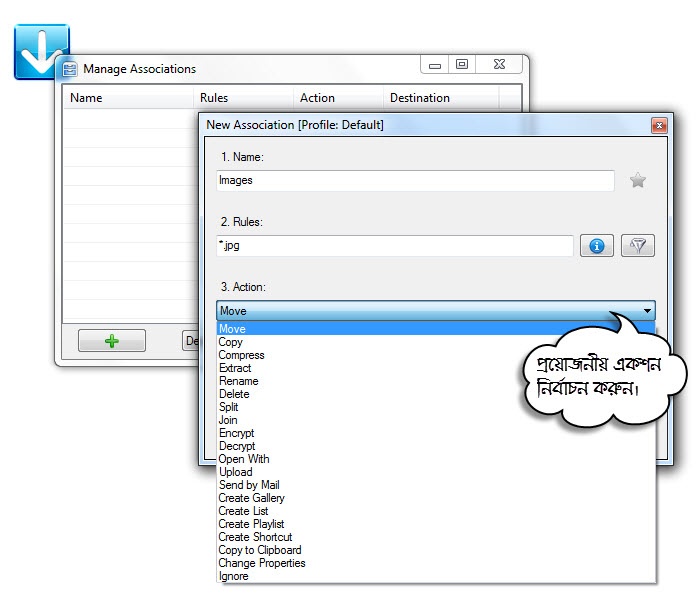
Task: Choose Decrypt from the dropdown list
Action: (436, 445)
